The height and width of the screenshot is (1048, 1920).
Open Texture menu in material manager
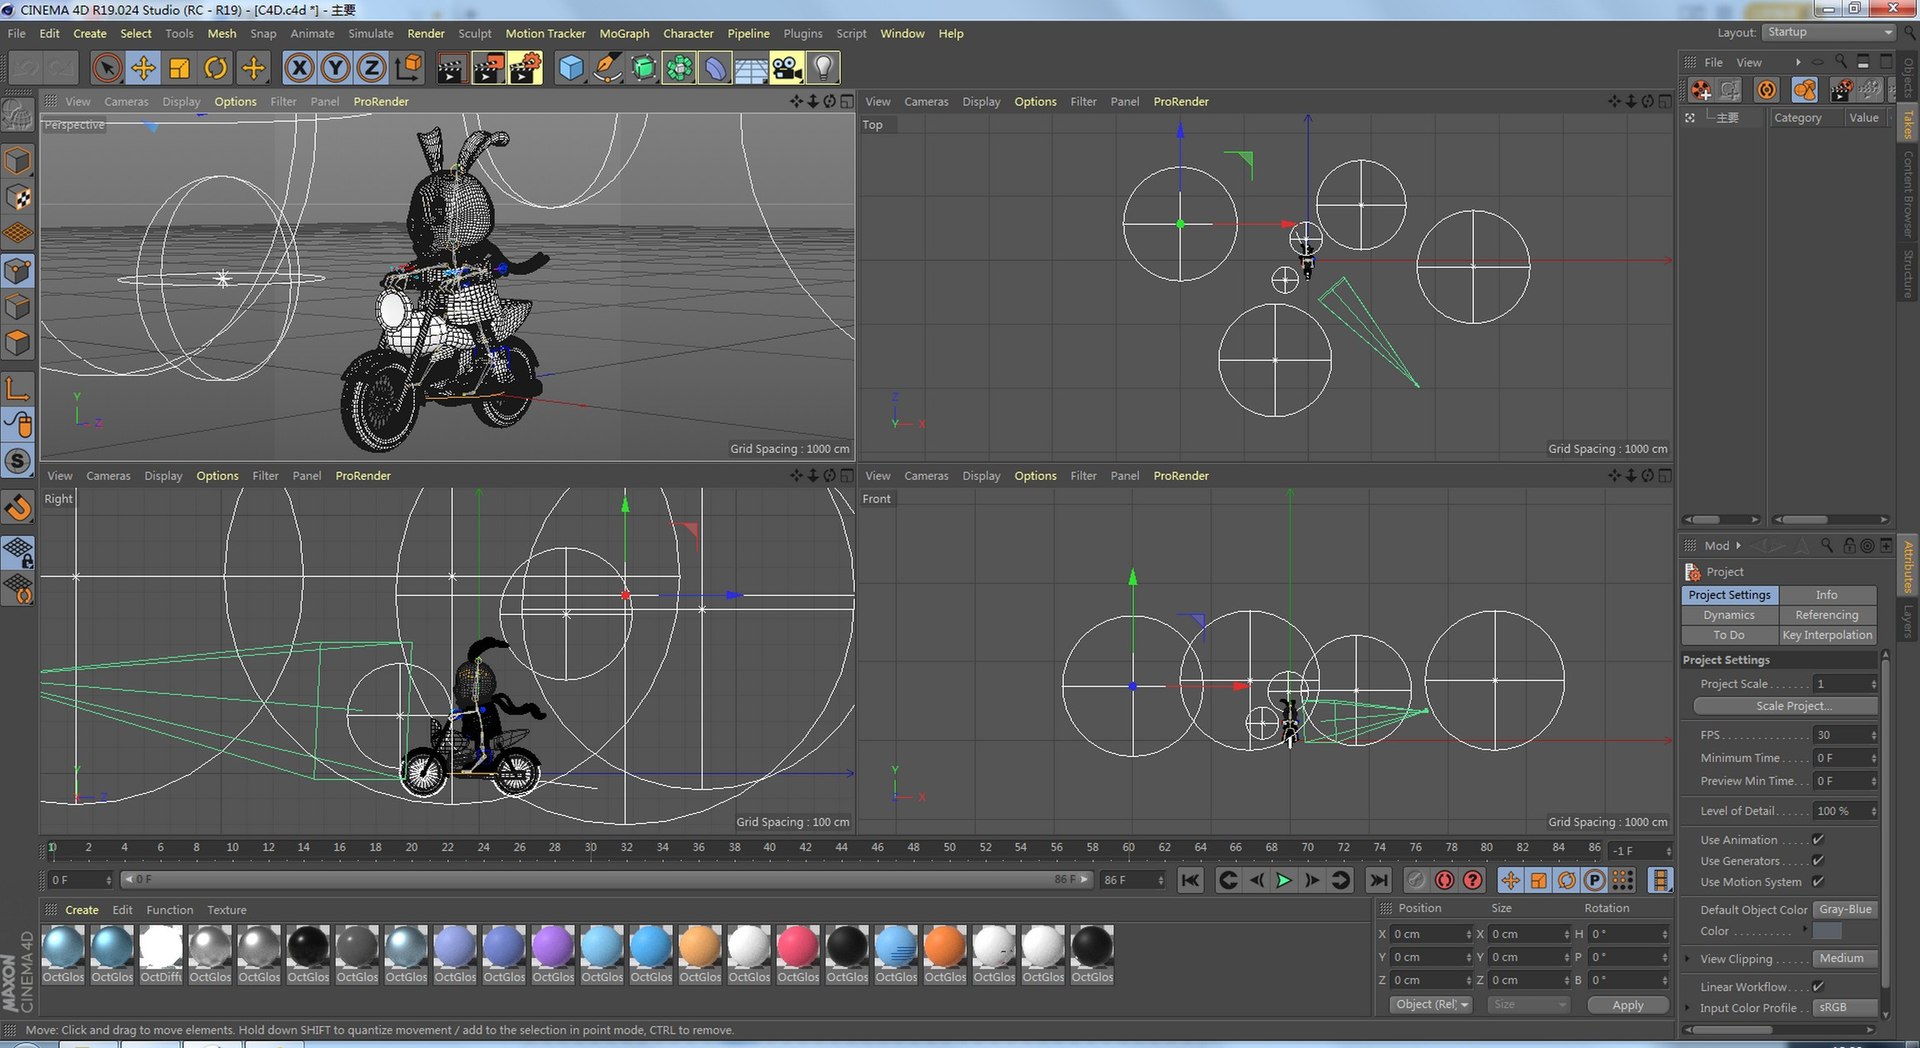[227, 910]
